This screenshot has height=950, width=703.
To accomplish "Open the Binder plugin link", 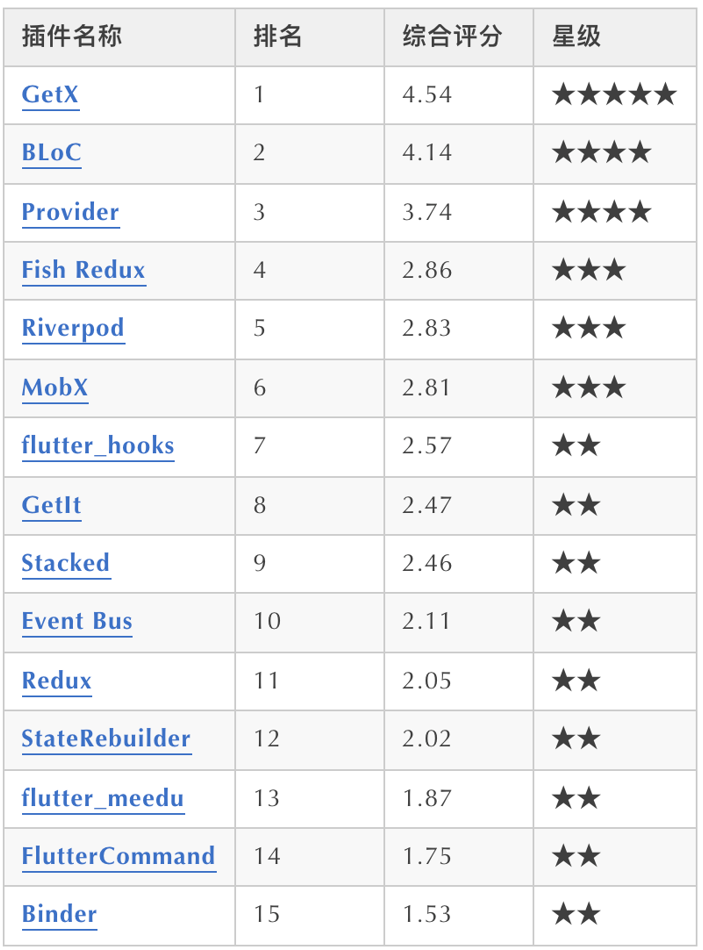I will [x=59, y=914].
